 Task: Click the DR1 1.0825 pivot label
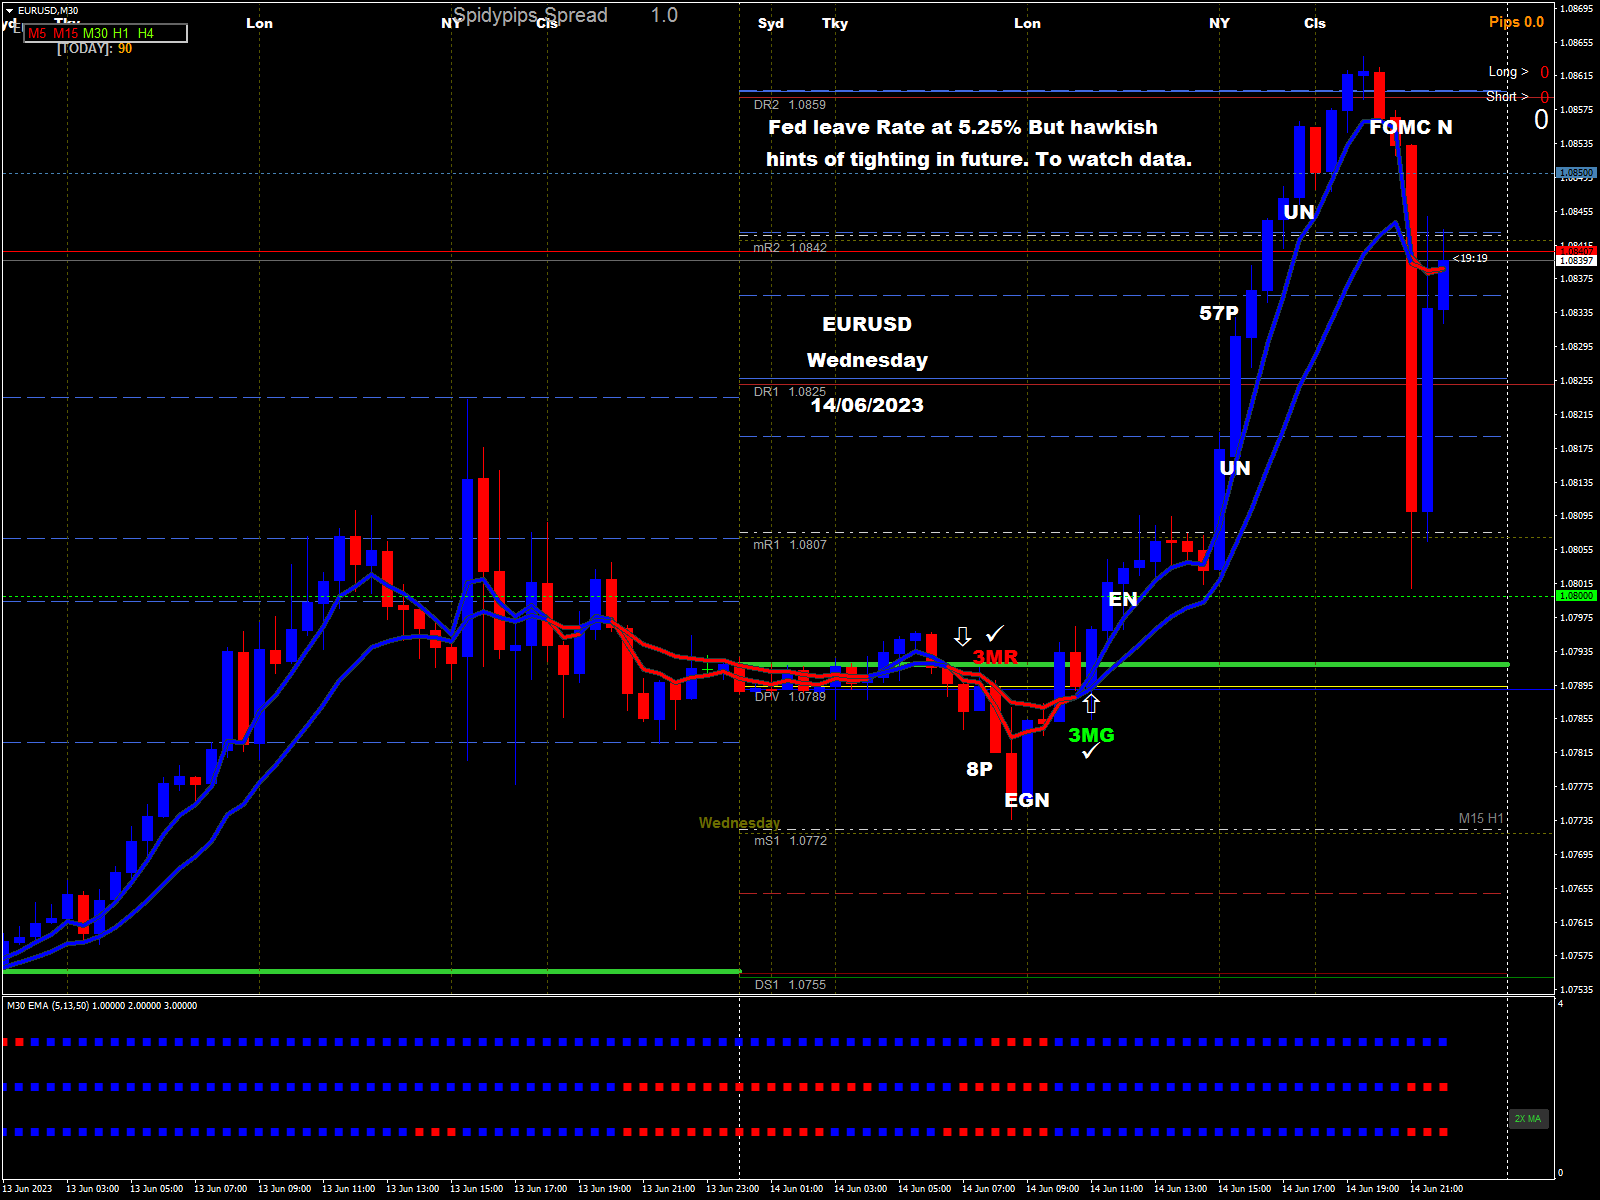[x=790, y=392]
